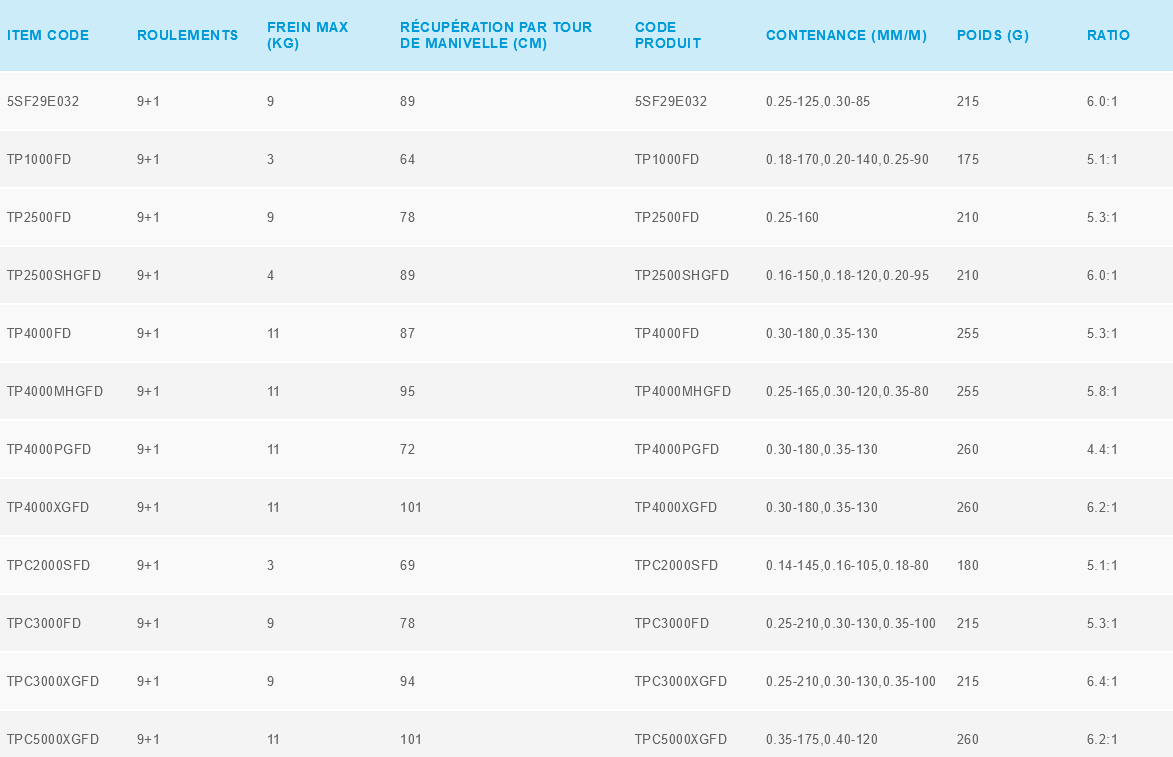Click the 175 weight value

click(967, 160)
